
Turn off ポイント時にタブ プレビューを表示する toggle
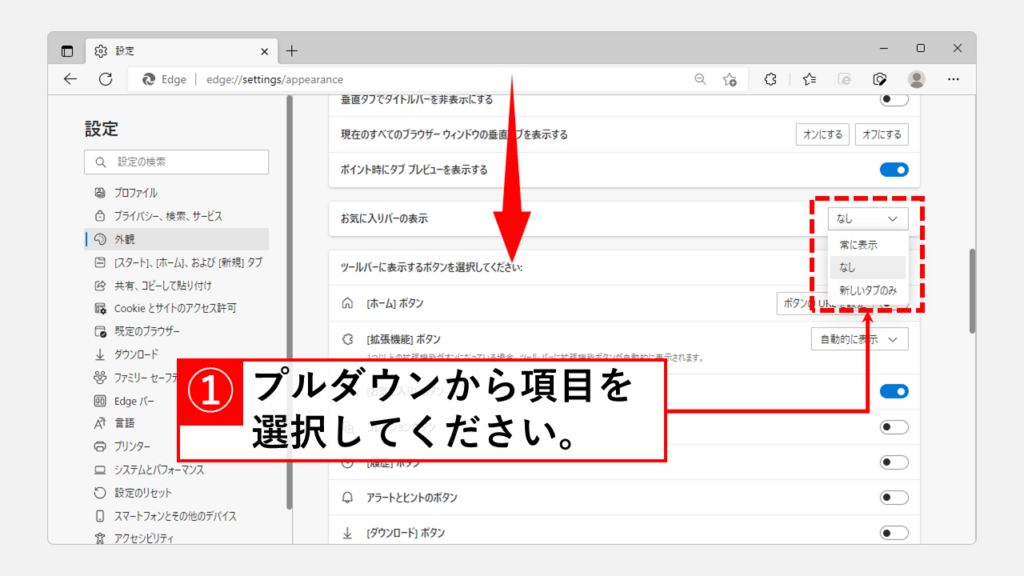[x=893, y=170]
